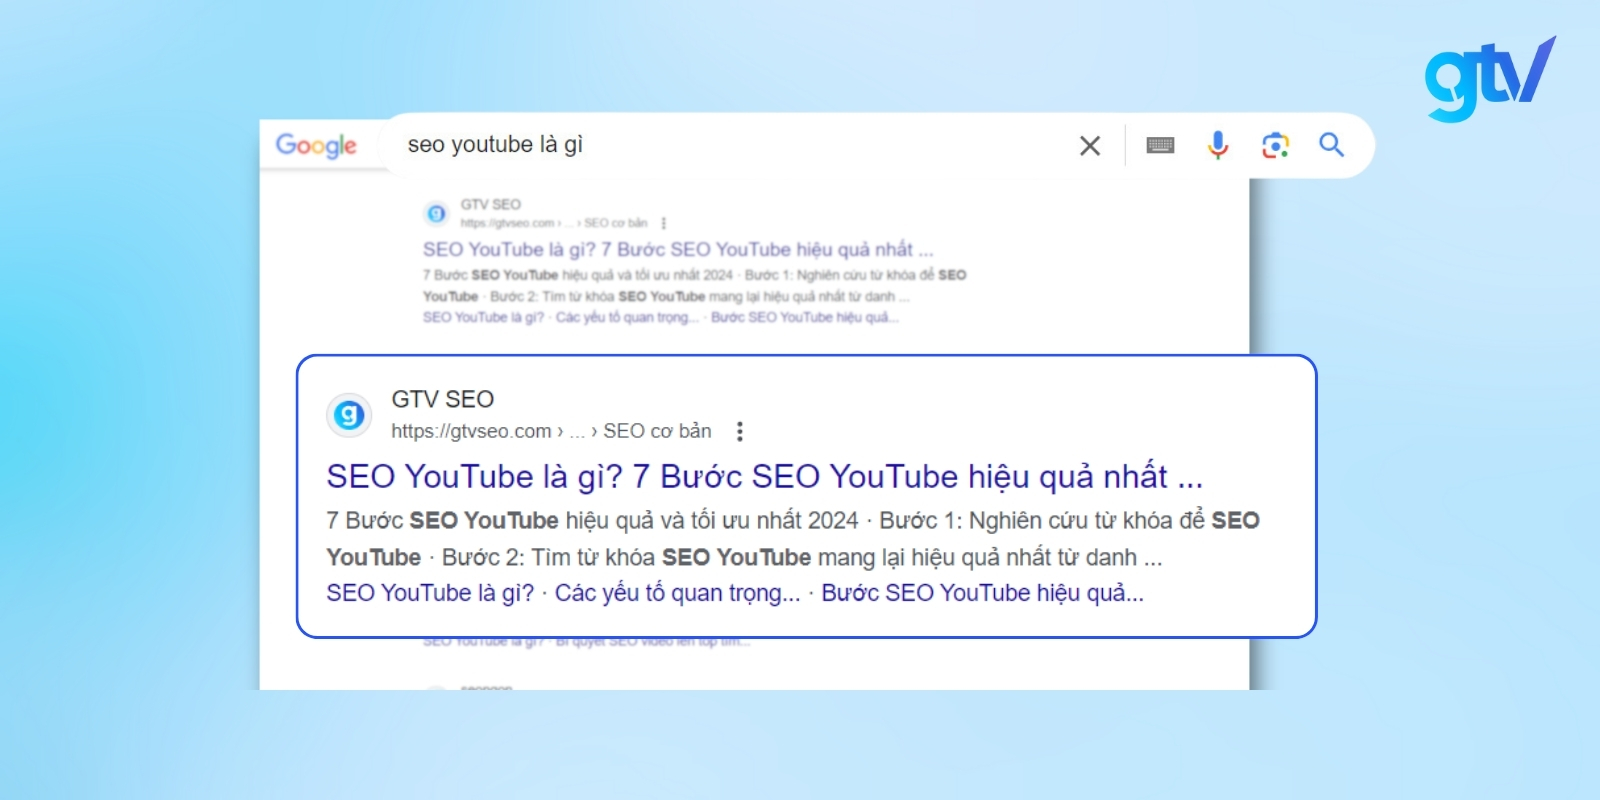Click "SEO YouTube là gì?" sitelink in enlarged card
The height and width of the screenshot is (800, 1600).
tap(430, 593)
